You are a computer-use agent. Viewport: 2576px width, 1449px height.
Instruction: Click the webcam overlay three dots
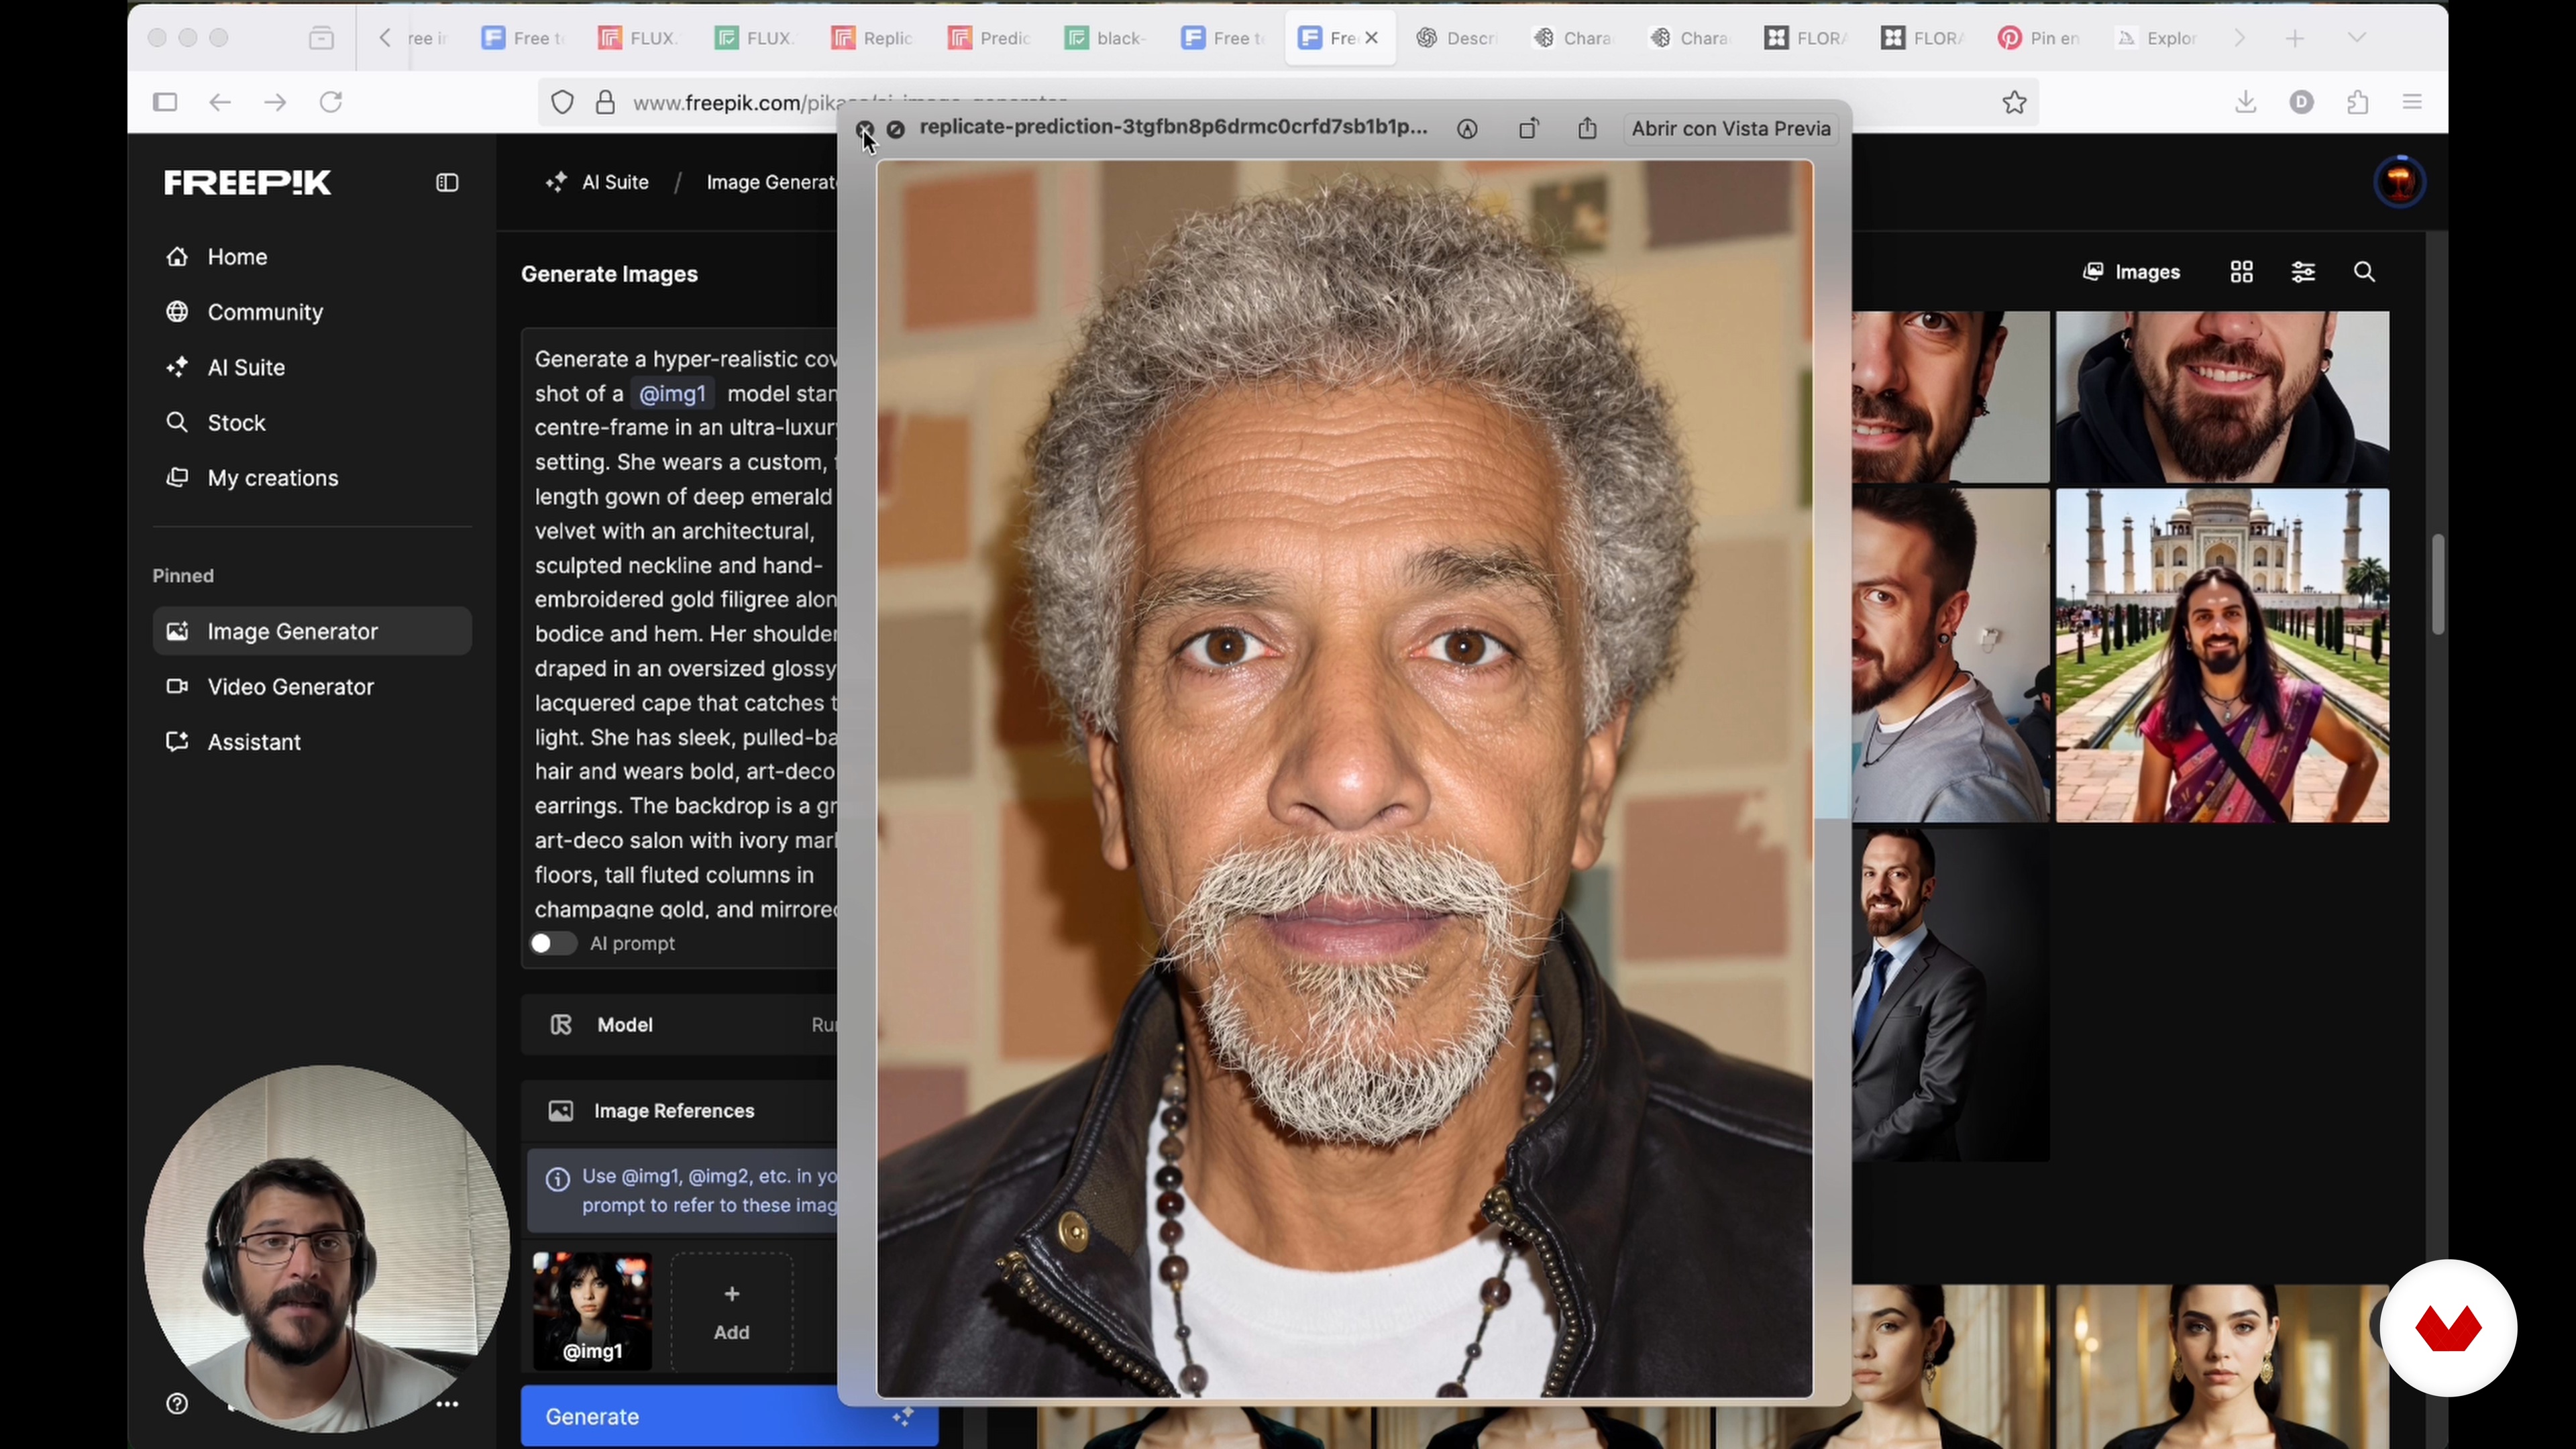click(x=447, y=1404)
